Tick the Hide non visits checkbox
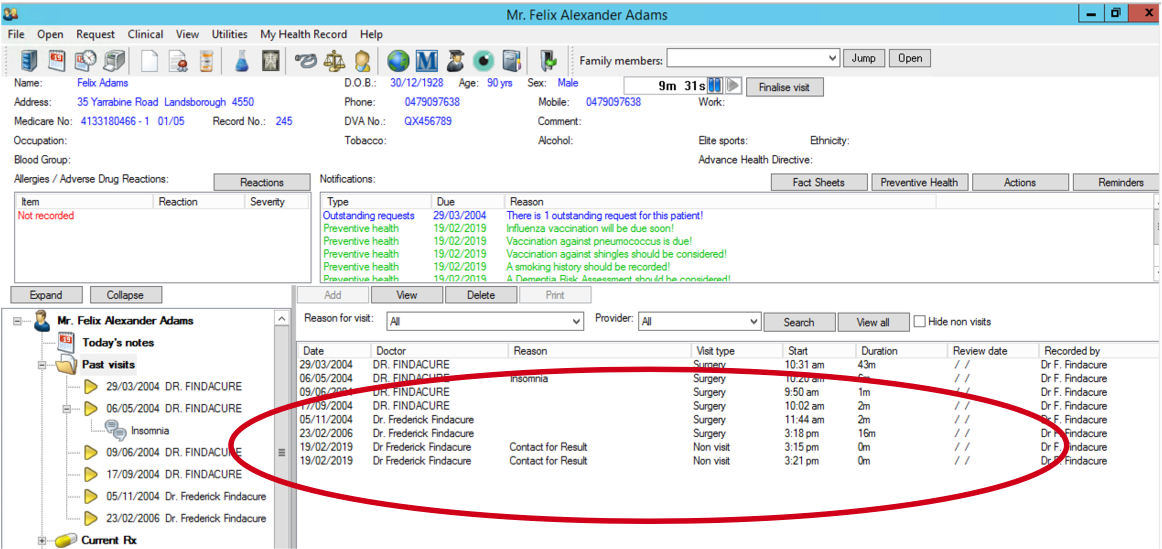This screenshot has height=549, width=1162. tap(920, 322)
